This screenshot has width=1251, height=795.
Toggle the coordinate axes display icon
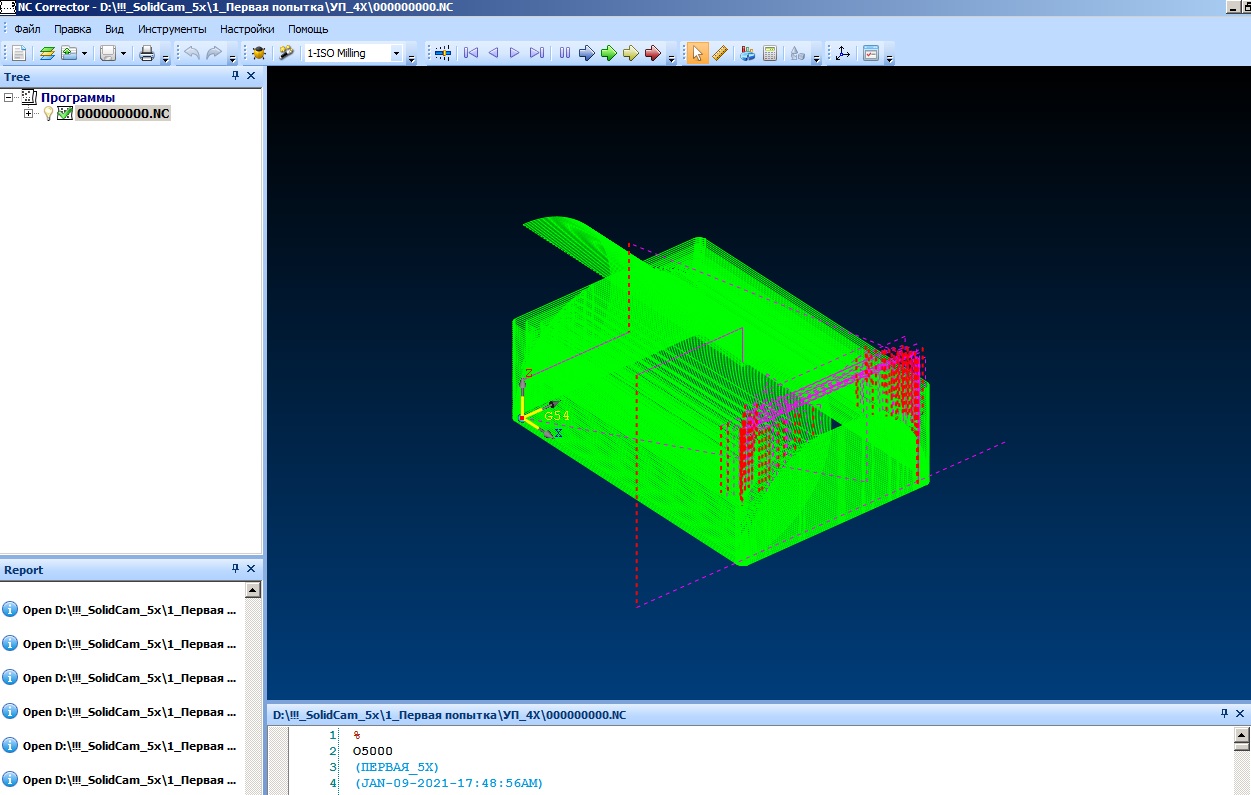843,53
